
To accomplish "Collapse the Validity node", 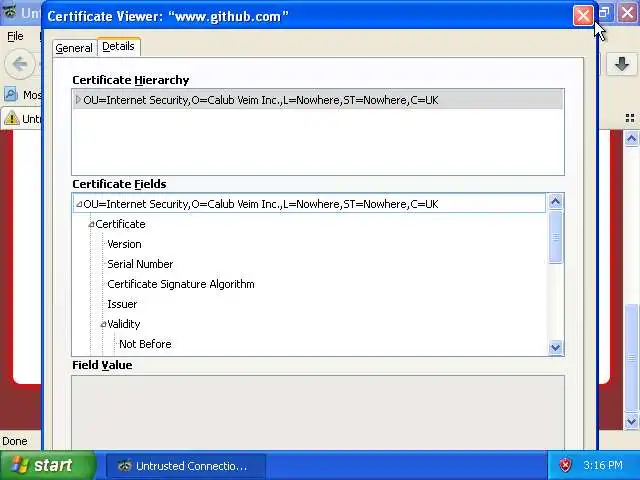I will tap(103, 324).
